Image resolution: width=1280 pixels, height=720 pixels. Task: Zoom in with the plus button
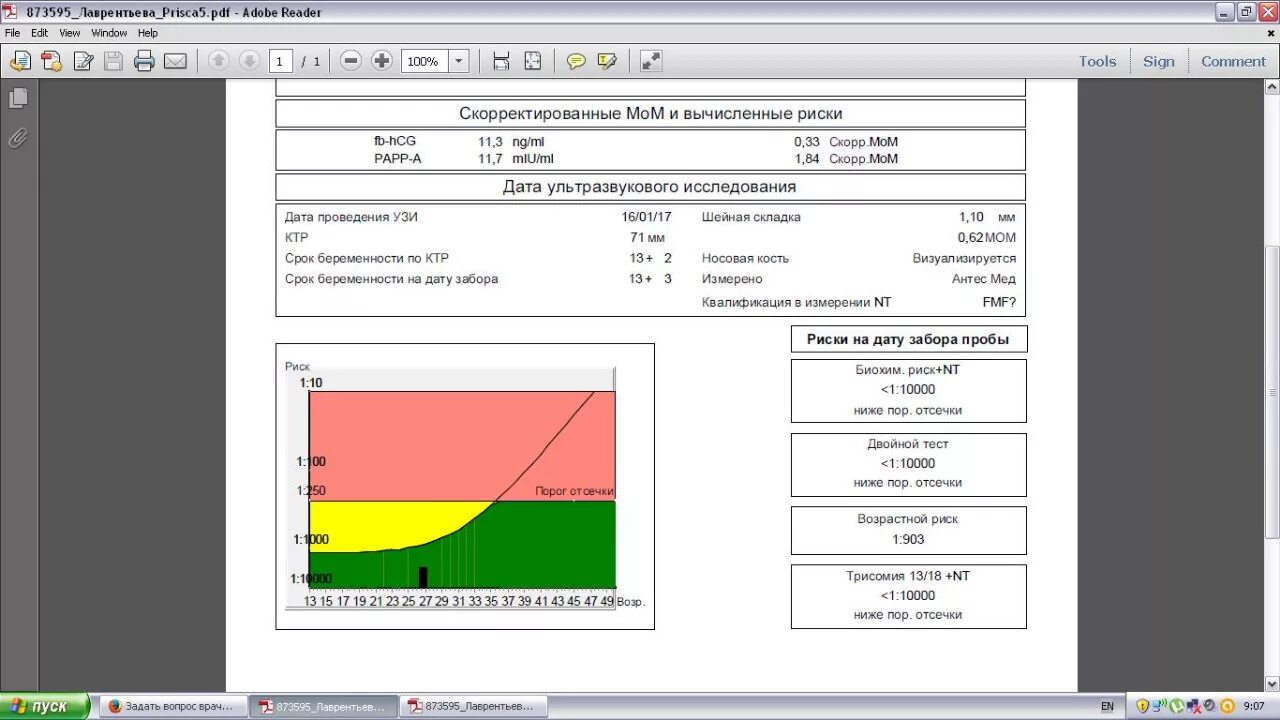click(x=381, y=61)
